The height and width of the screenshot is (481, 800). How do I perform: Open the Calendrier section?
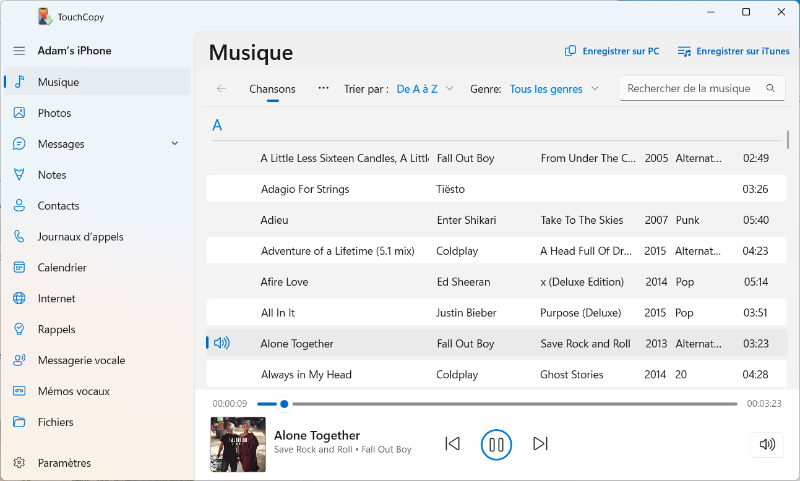tap(62, 268)
